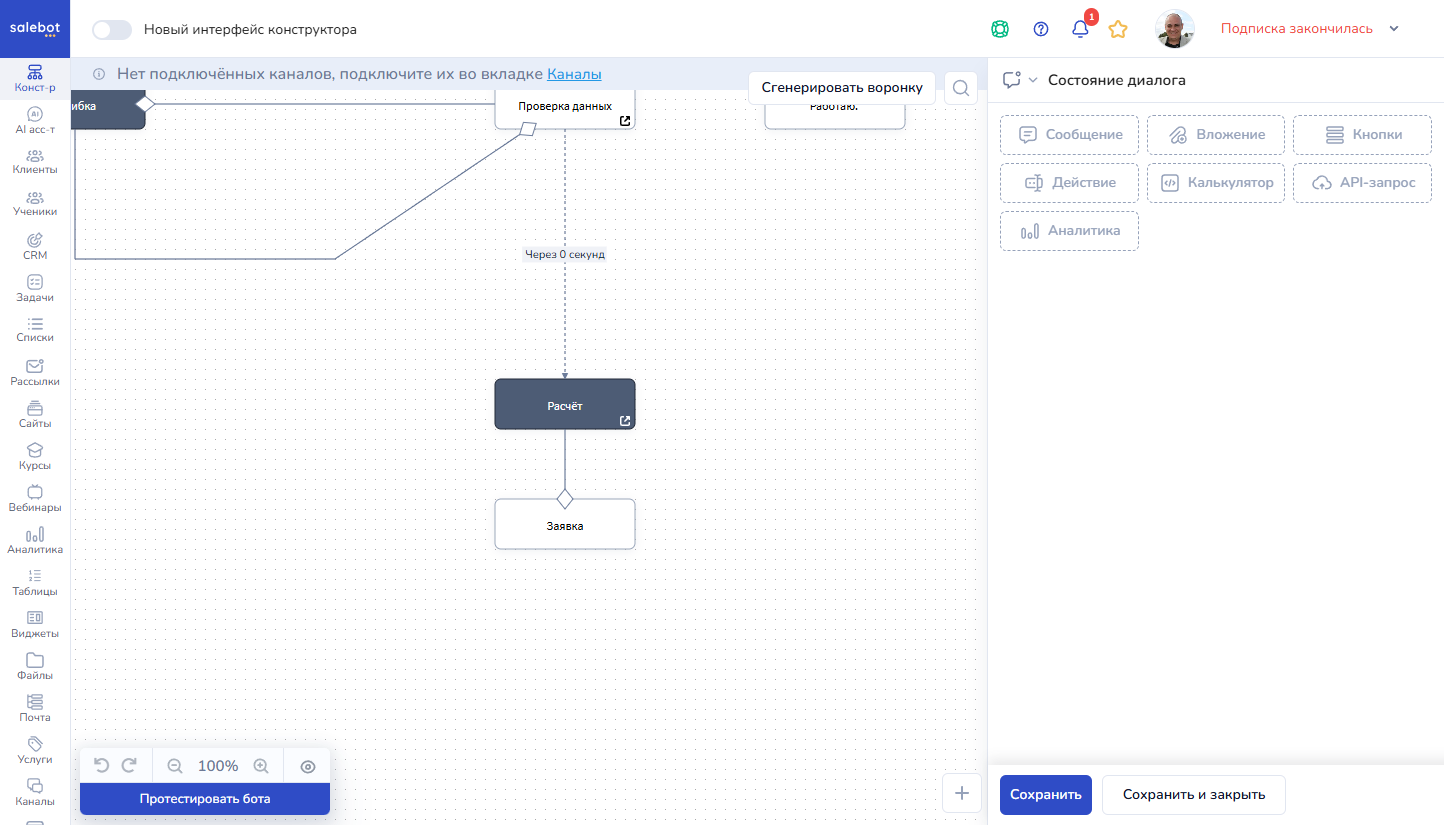Open Виджеты in the sidebar

[35, 625]
